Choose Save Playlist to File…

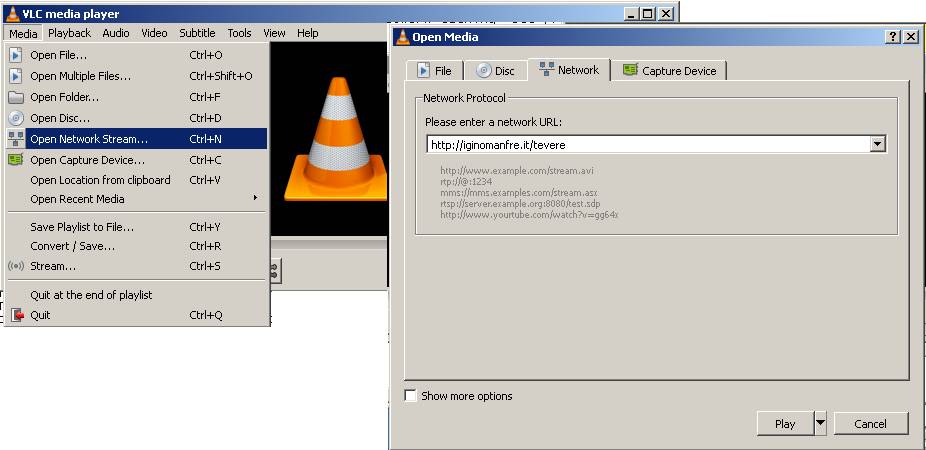click(x=136, y=227)
